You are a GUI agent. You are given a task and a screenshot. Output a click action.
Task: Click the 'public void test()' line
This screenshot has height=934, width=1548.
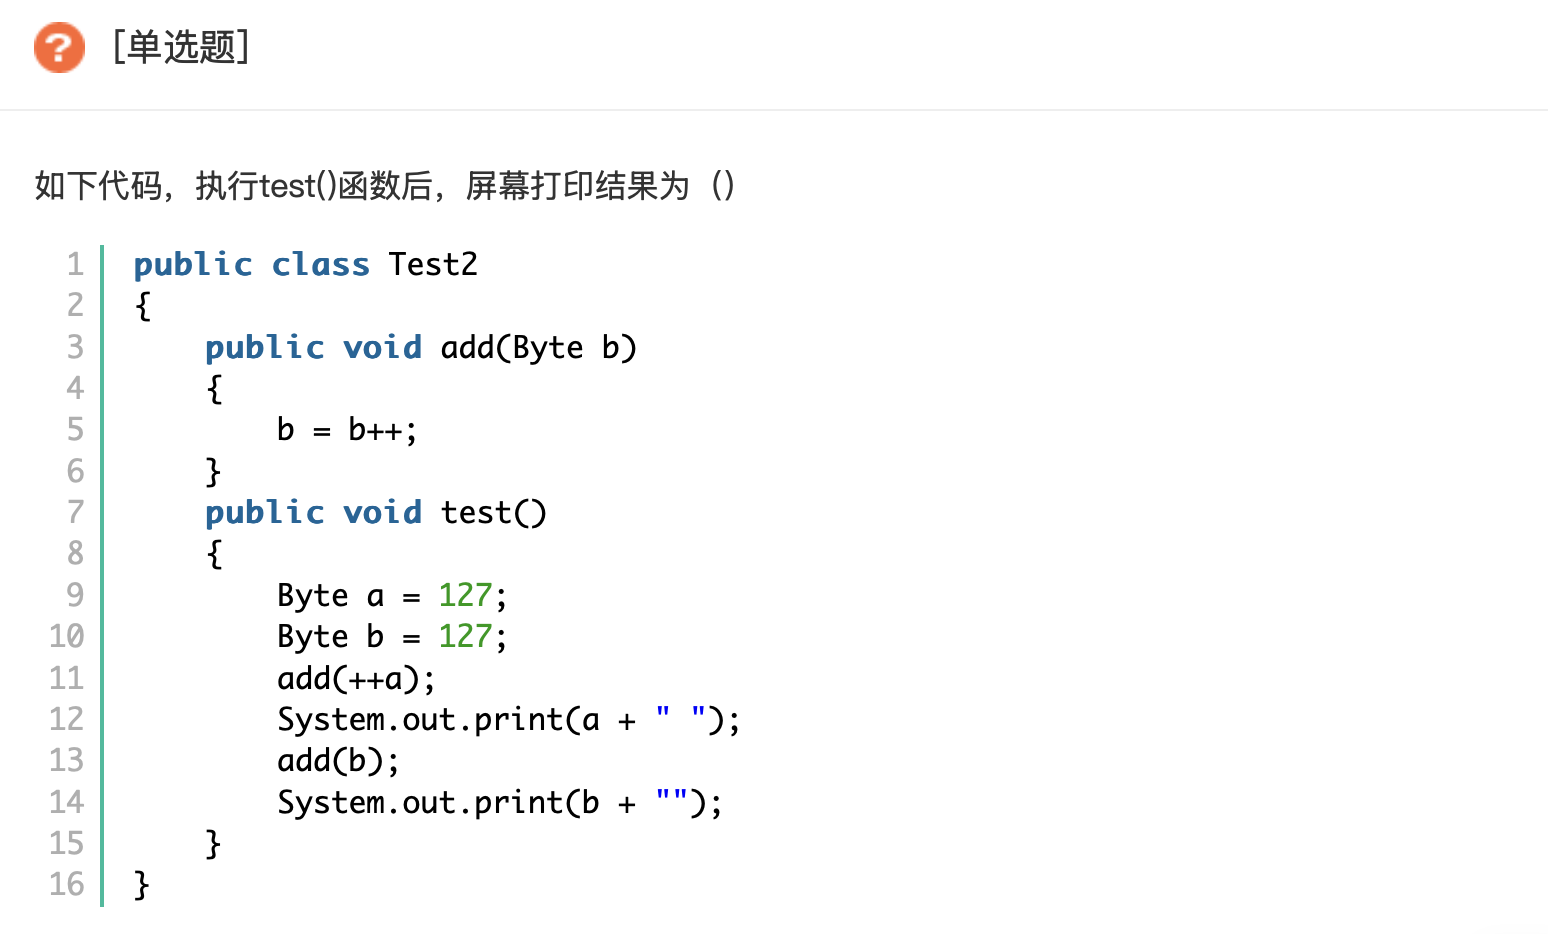point(376,513)
